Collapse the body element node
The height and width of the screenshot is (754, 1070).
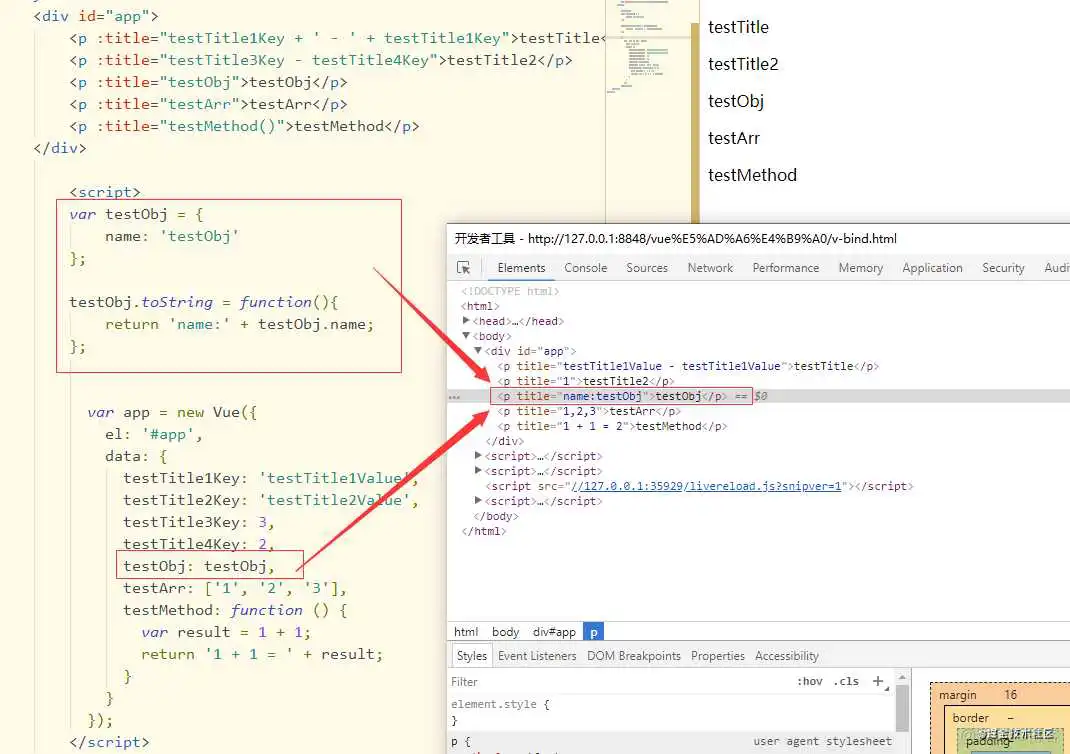tap(467, 336)
